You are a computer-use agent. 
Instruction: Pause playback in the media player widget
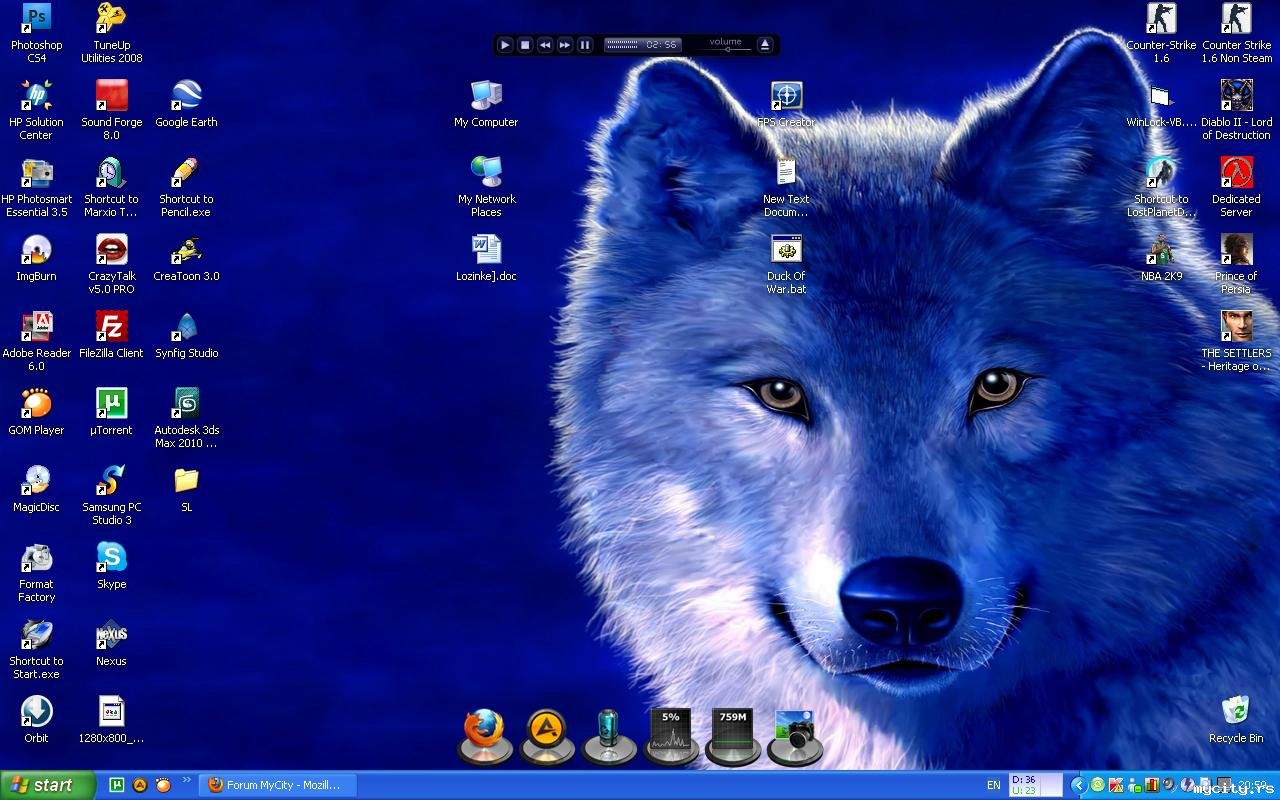[x=585, y=45]
